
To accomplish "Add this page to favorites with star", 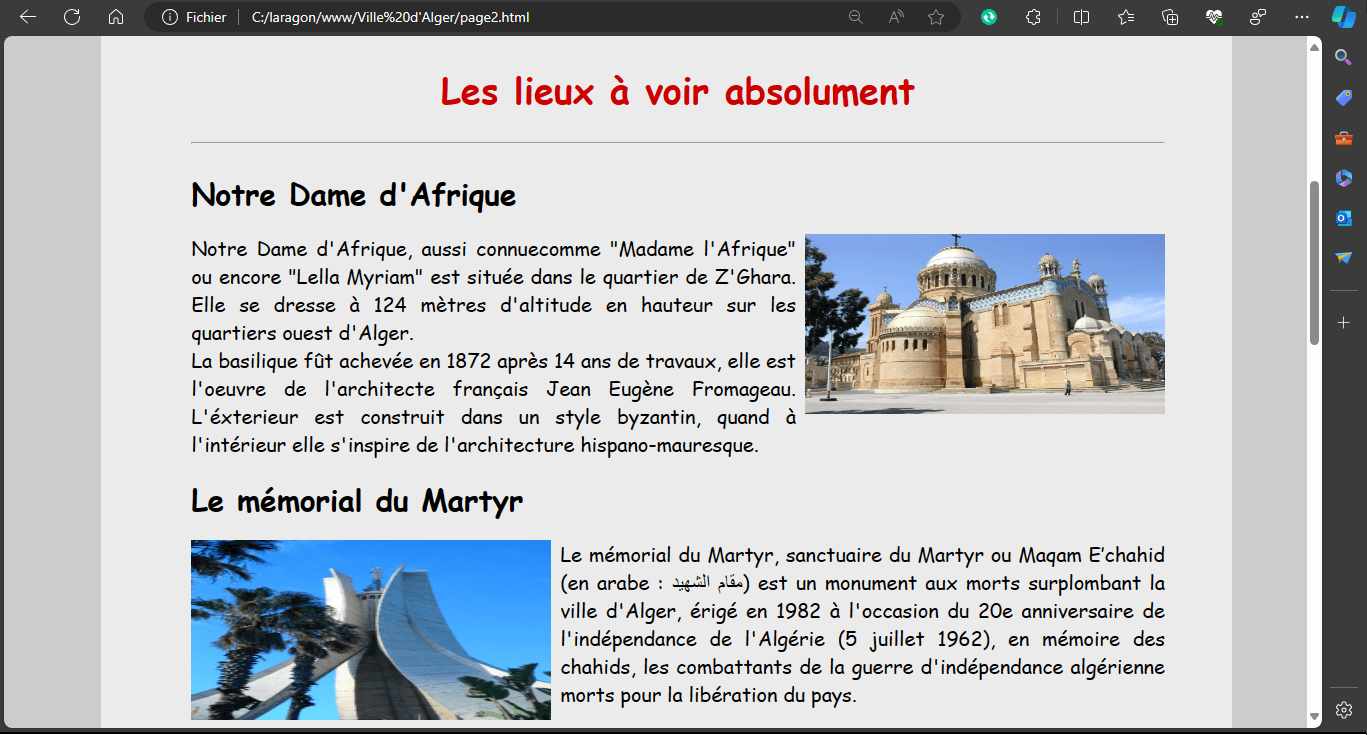I will coord(936,17).
